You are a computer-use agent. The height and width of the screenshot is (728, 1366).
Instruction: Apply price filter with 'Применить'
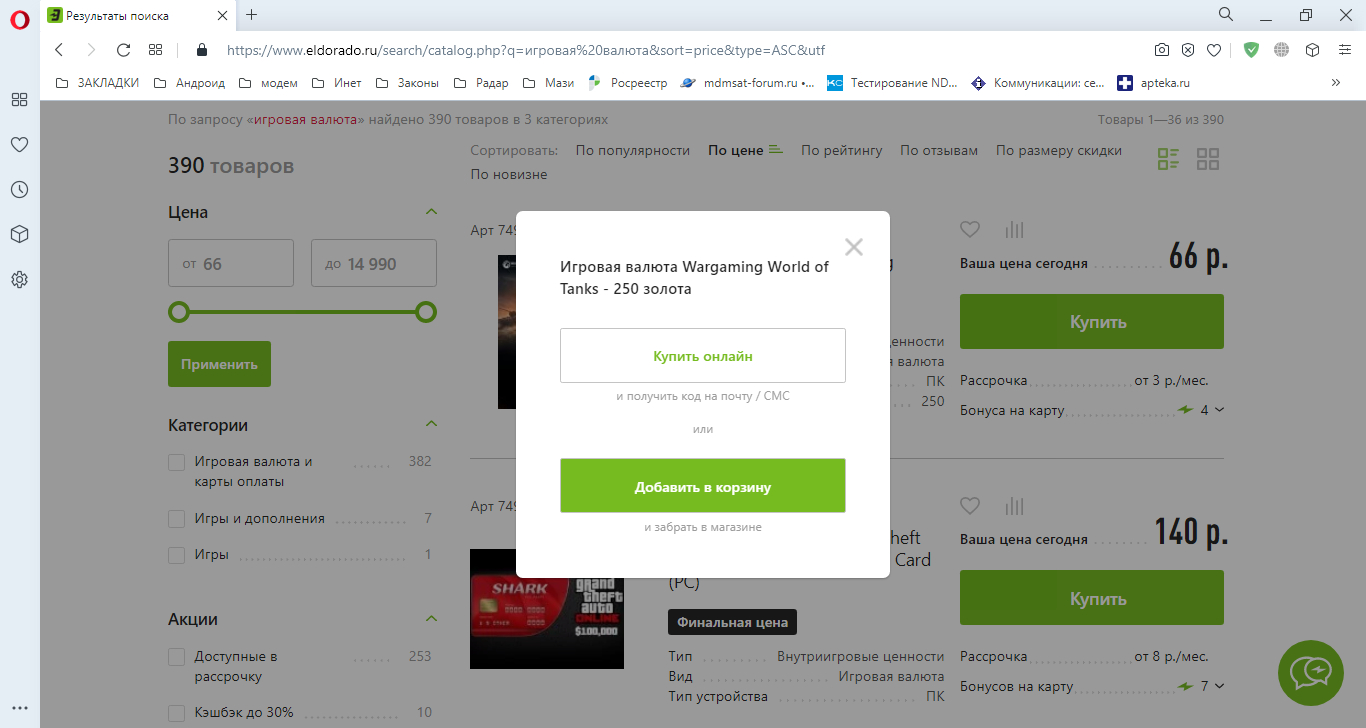pyautogui.click(x=219, y=364)
